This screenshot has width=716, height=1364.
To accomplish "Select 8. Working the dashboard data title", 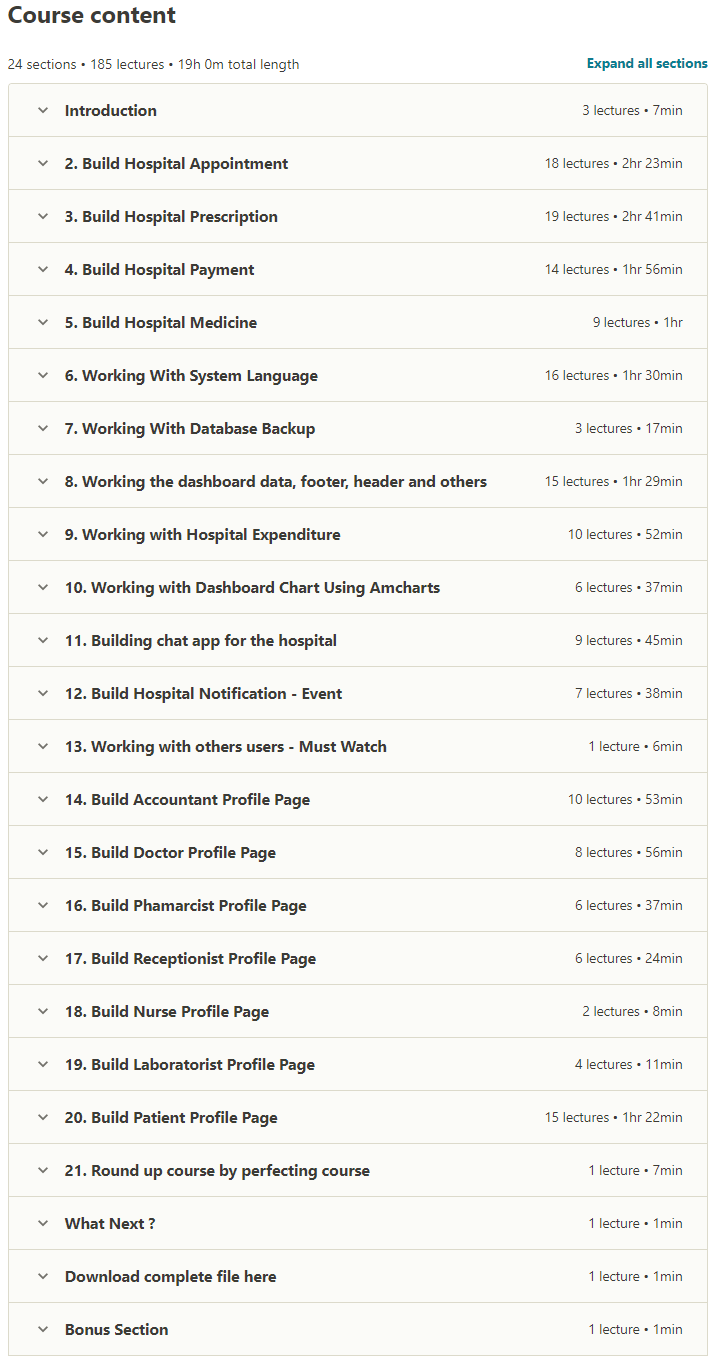I will coord(276,482).
